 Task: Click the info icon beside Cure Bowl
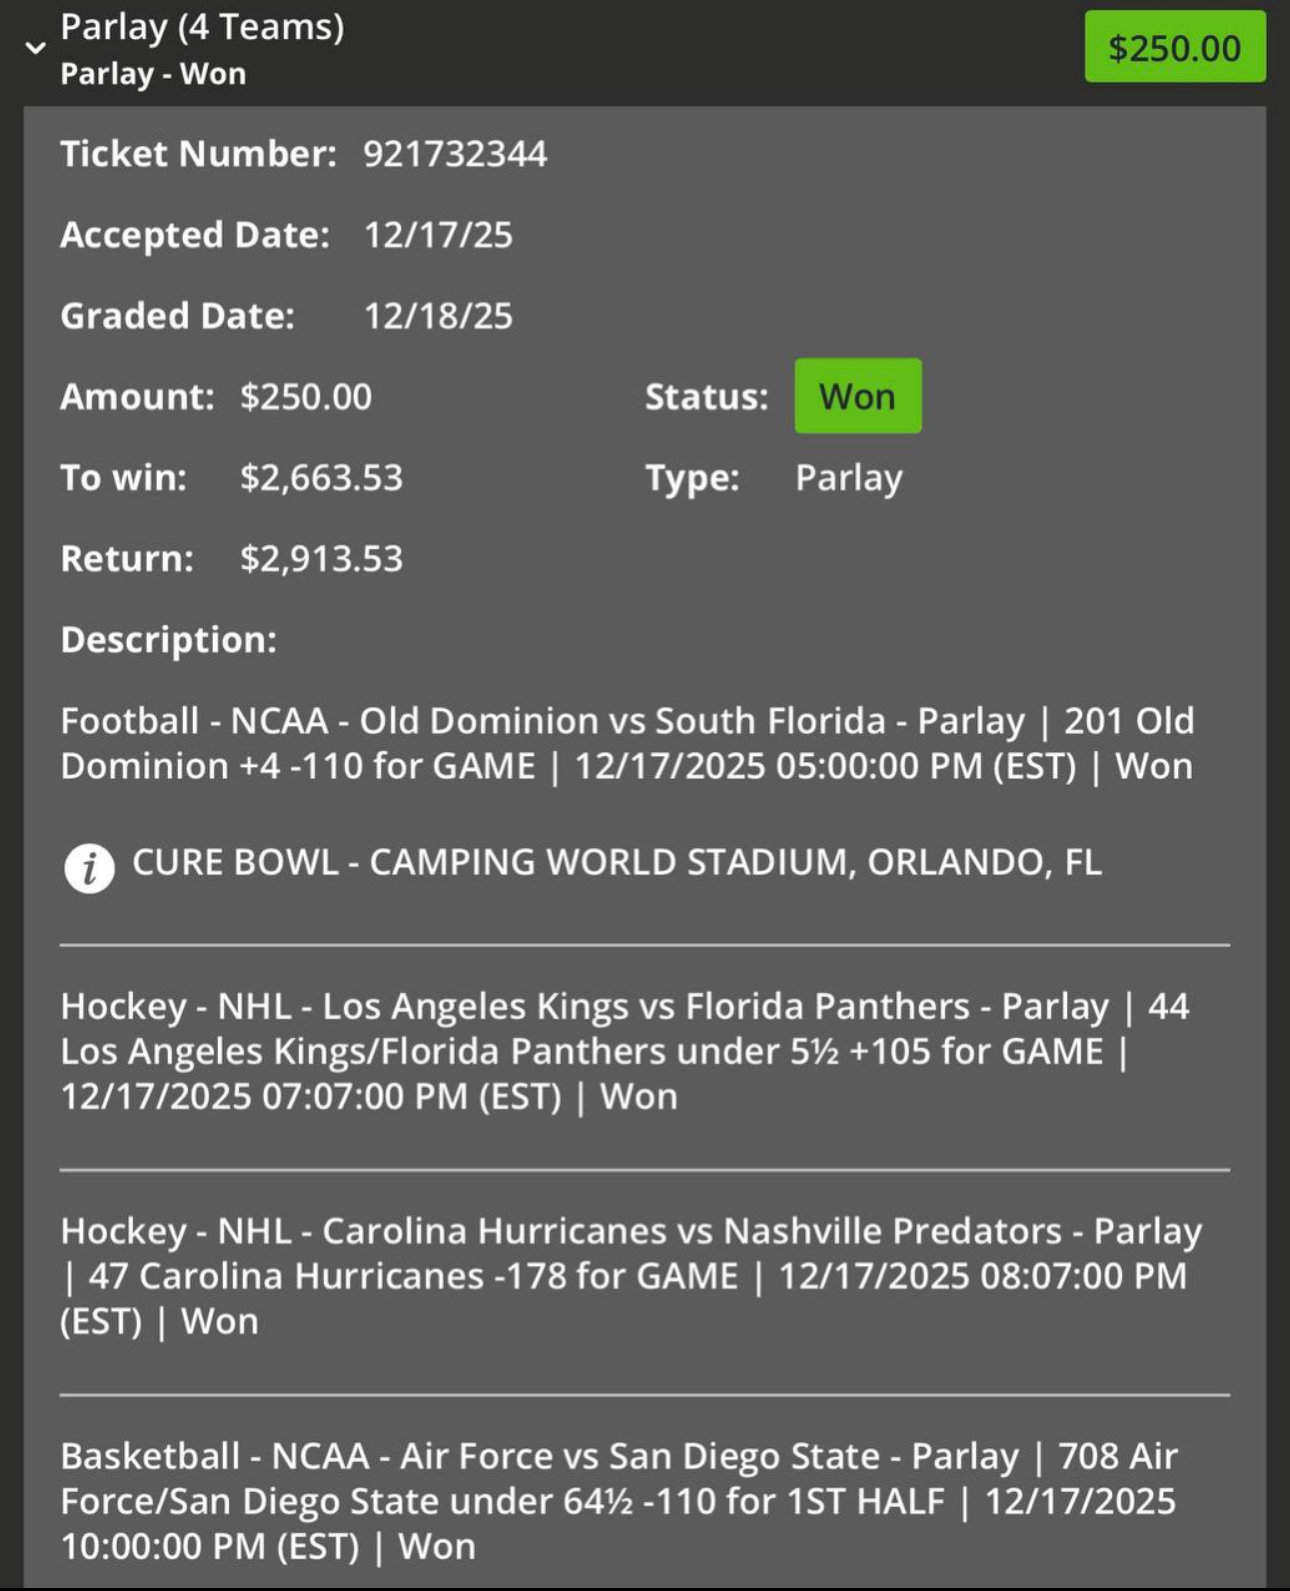point(89,867)
